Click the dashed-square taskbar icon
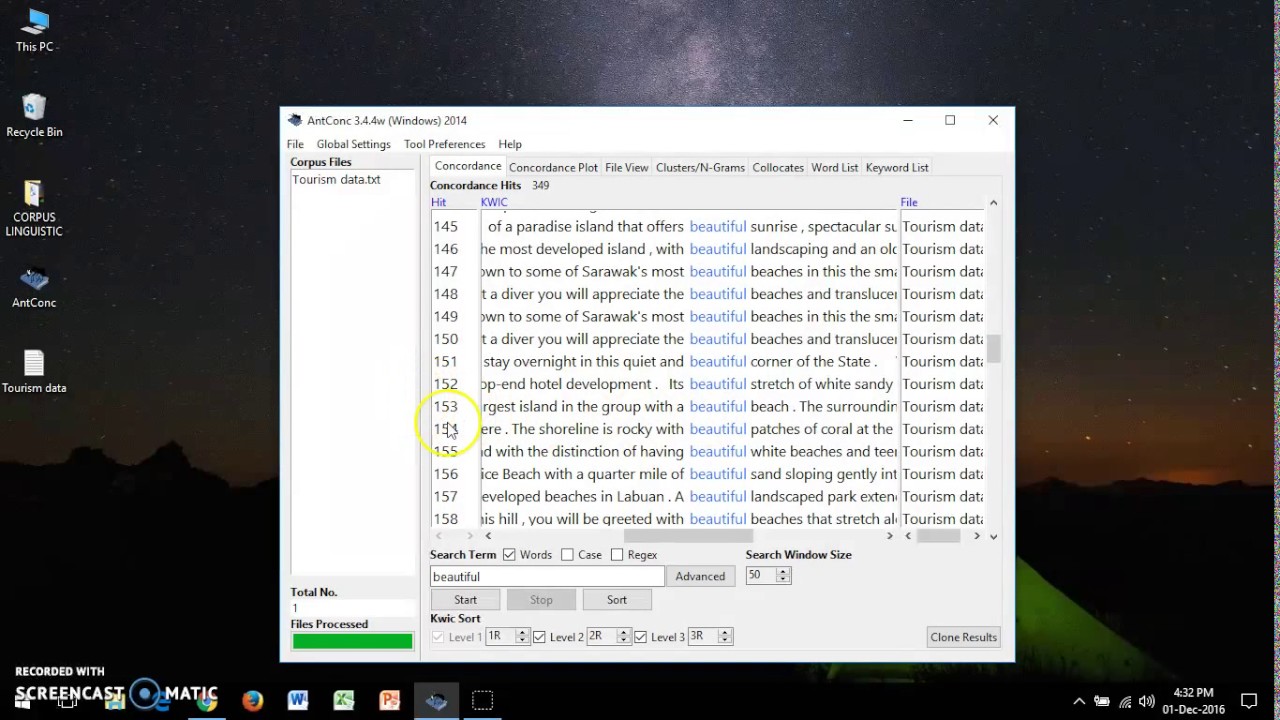This screenshot has width=1280, height=720. [x=482, y=700]
